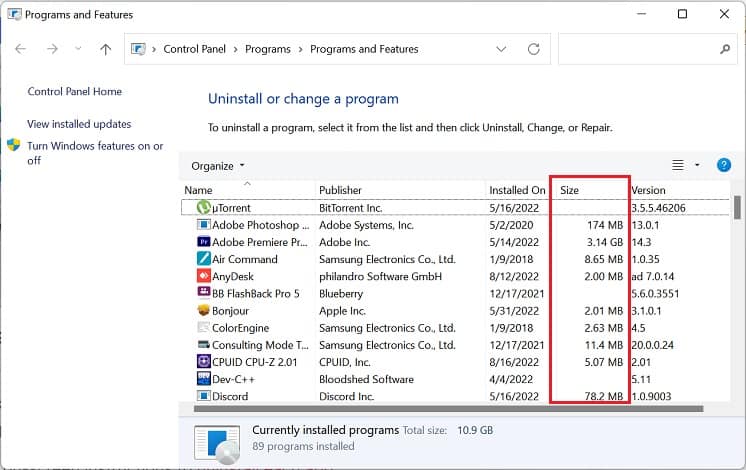Click the Adobe Photoshop program icon

click(x=204, y=225)
